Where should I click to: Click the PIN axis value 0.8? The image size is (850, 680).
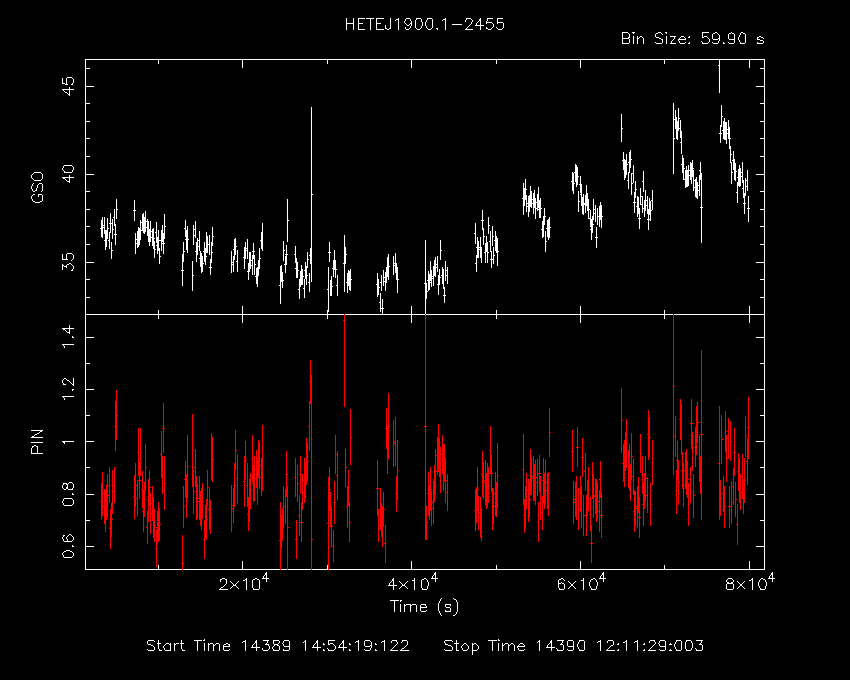pos(69,494)
